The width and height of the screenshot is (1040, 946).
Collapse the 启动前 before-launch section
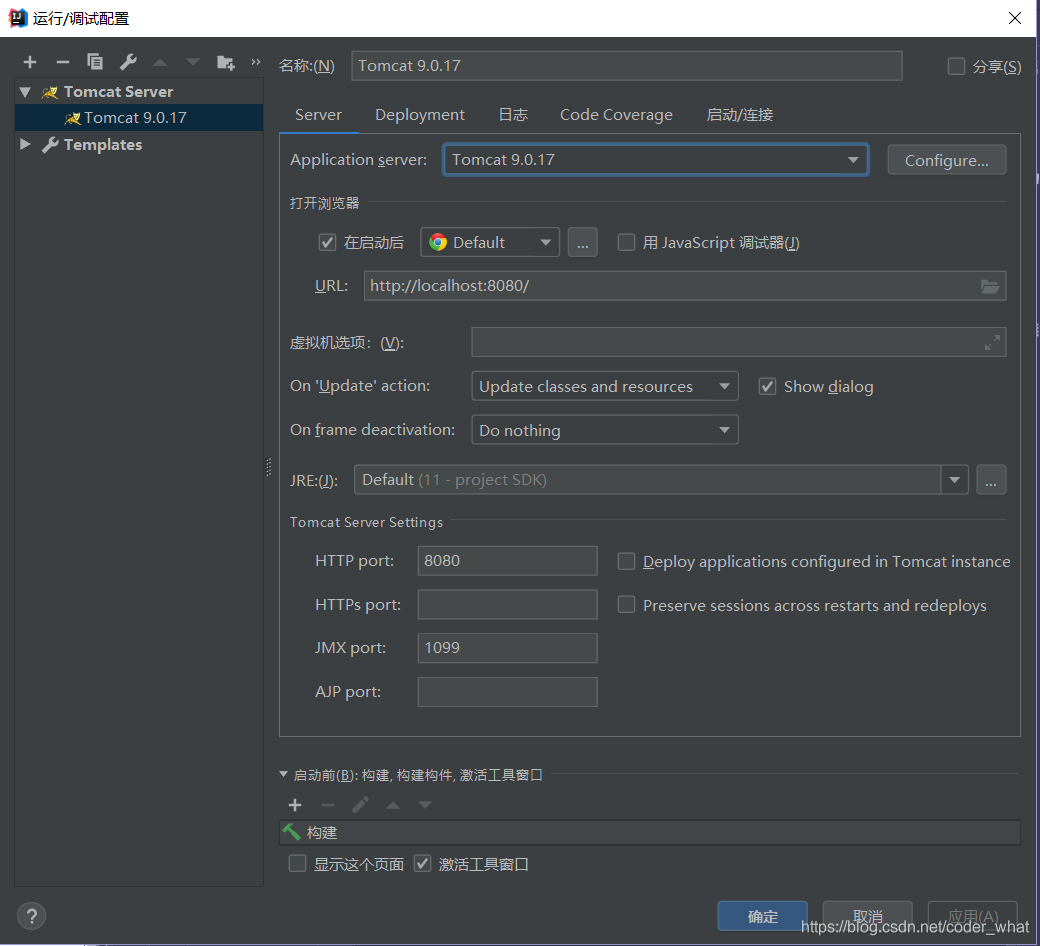point(284,774)
